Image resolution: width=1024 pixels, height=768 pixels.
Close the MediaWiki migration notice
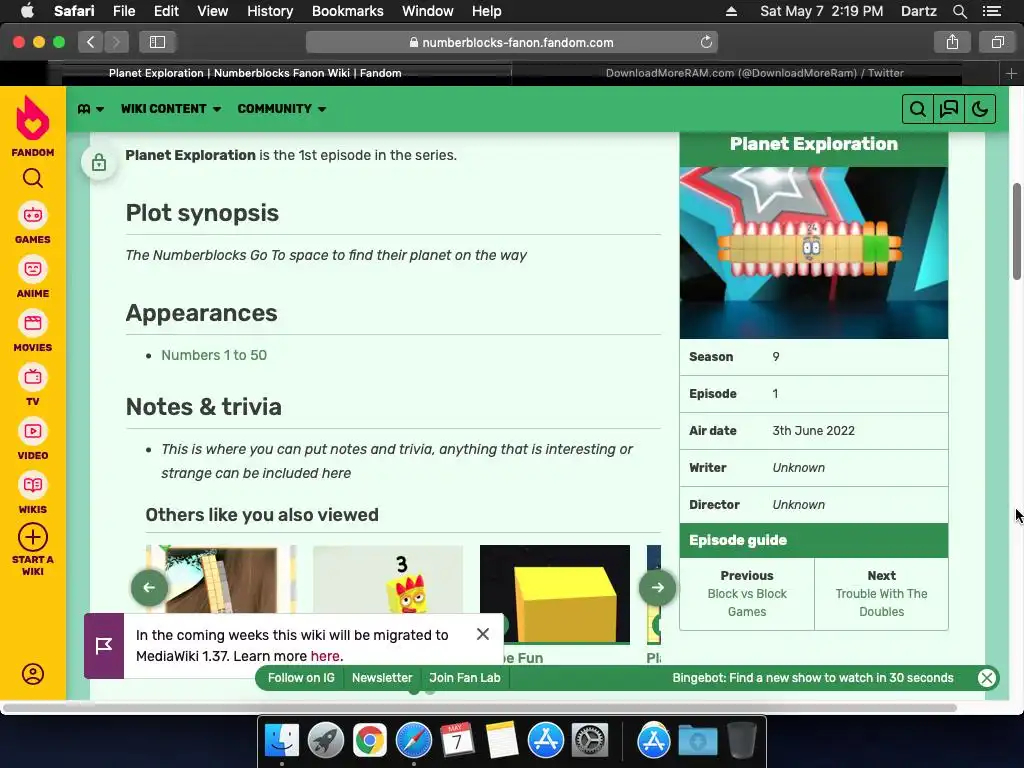click(483, 634)
